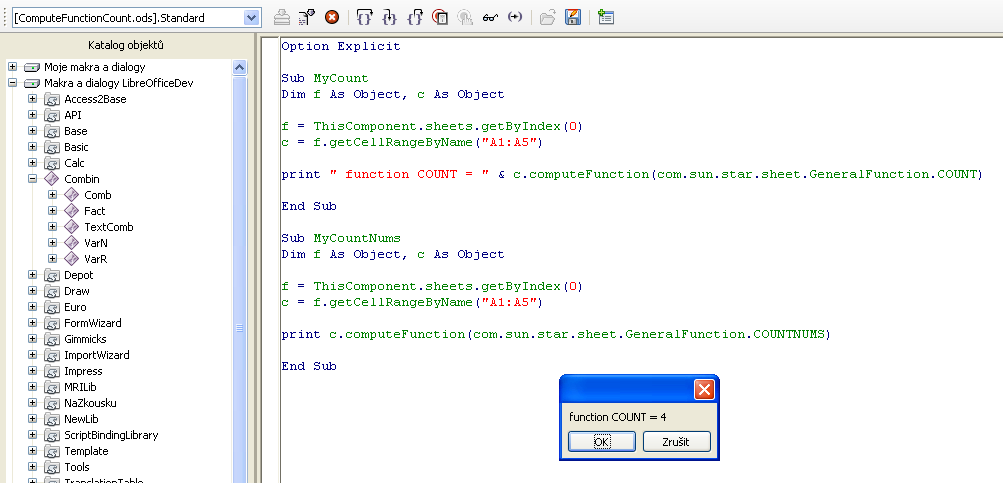Toggle Enable Watch glasses icon

490,17
